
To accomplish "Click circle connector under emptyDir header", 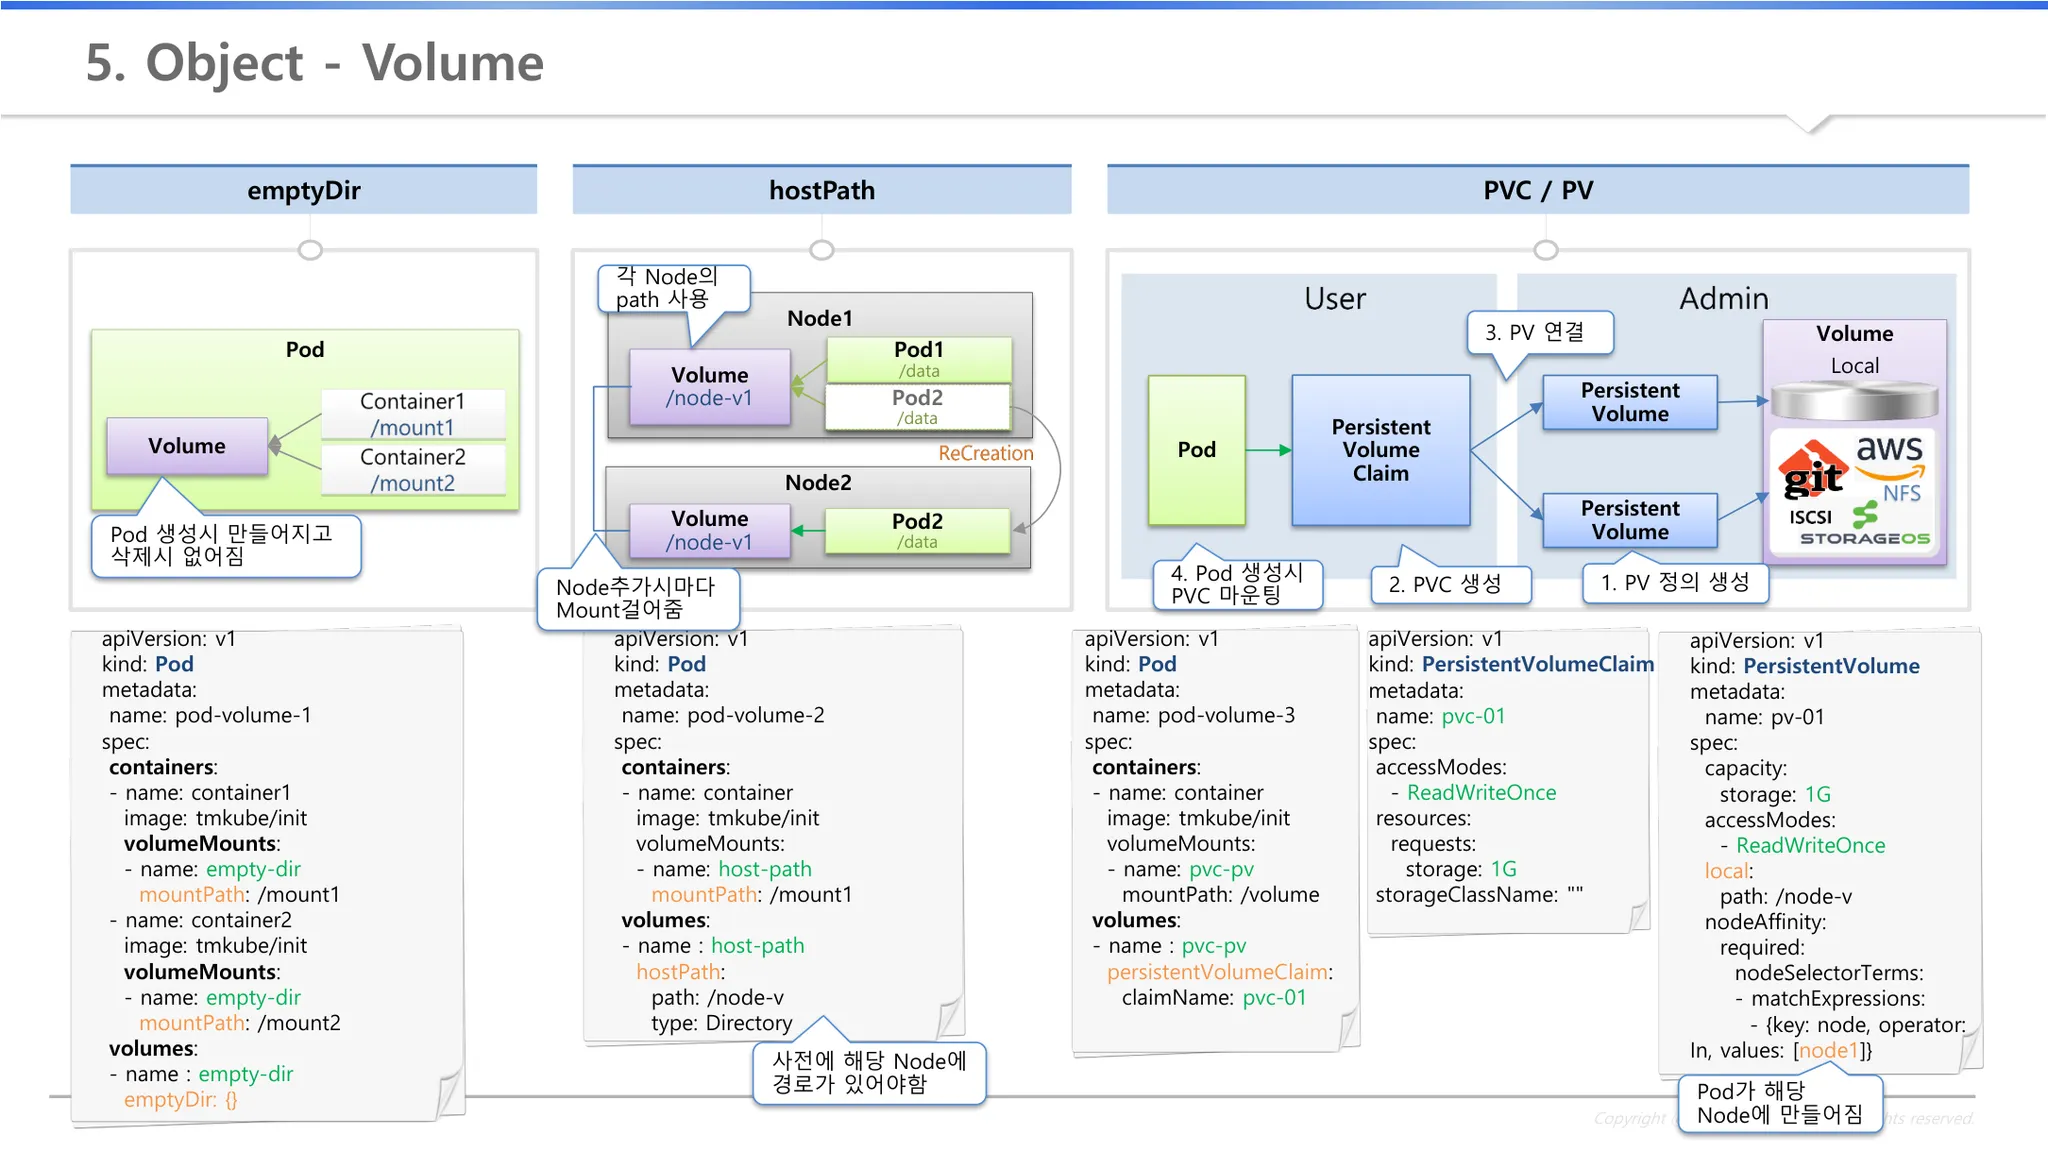I will [310, 250].
